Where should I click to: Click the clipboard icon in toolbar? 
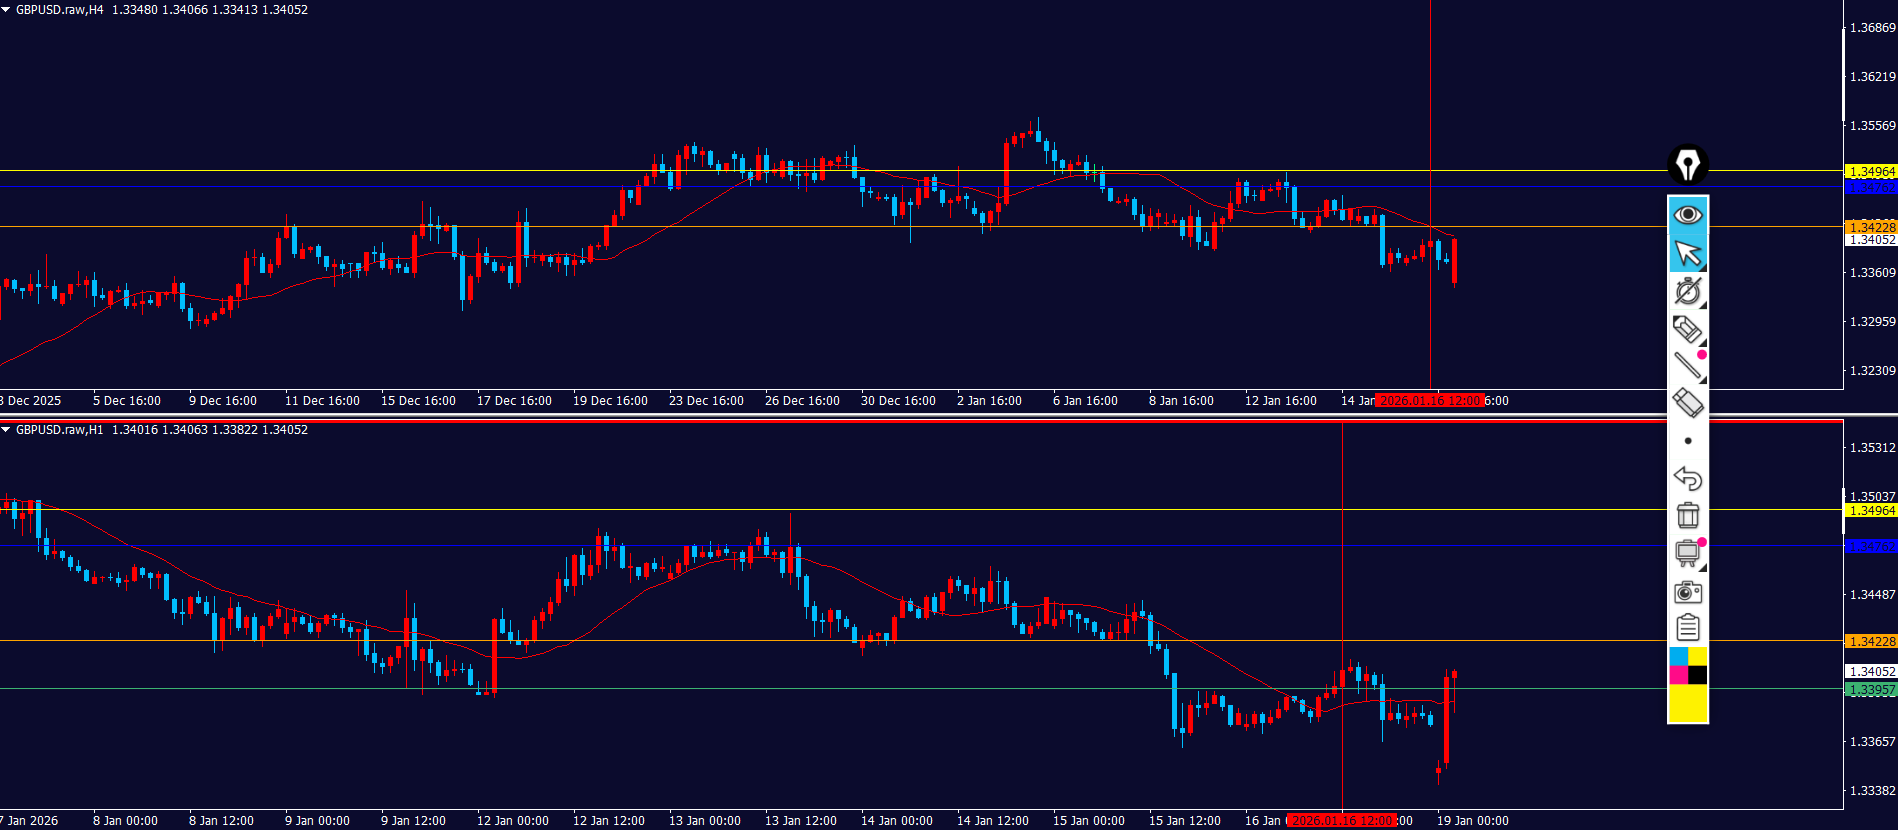[1688, 628]
